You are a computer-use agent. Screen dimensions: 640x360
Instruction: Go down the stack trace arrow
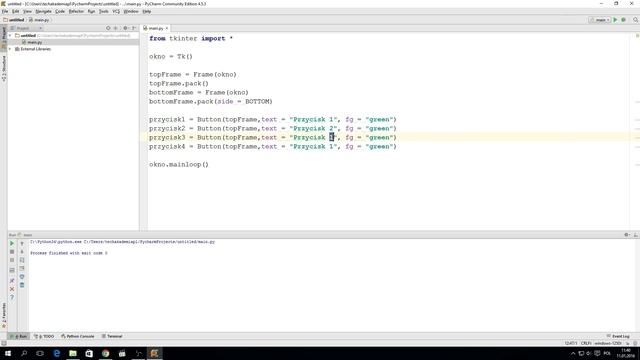[22, 252]
